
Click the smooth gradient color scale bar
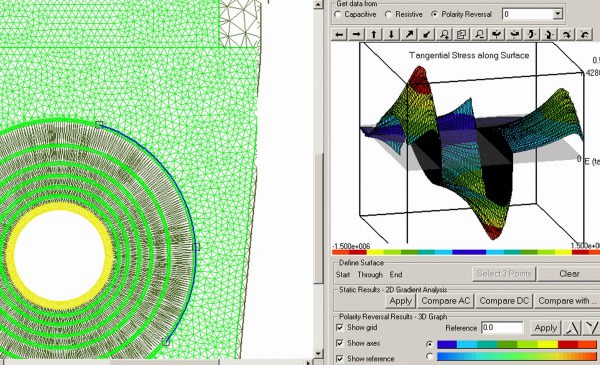point(517,357)
